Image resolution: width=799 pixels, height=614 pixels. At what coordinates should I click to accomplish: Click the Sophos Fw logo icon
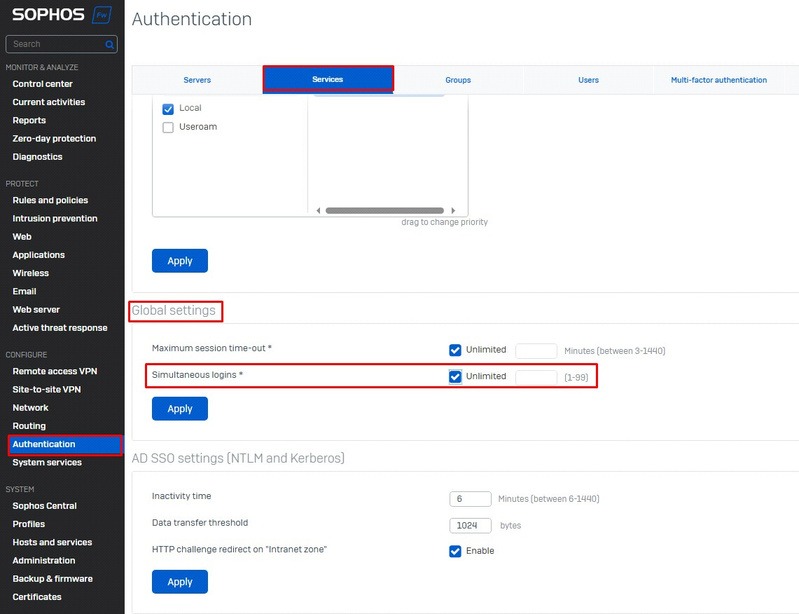pos(102,15)
